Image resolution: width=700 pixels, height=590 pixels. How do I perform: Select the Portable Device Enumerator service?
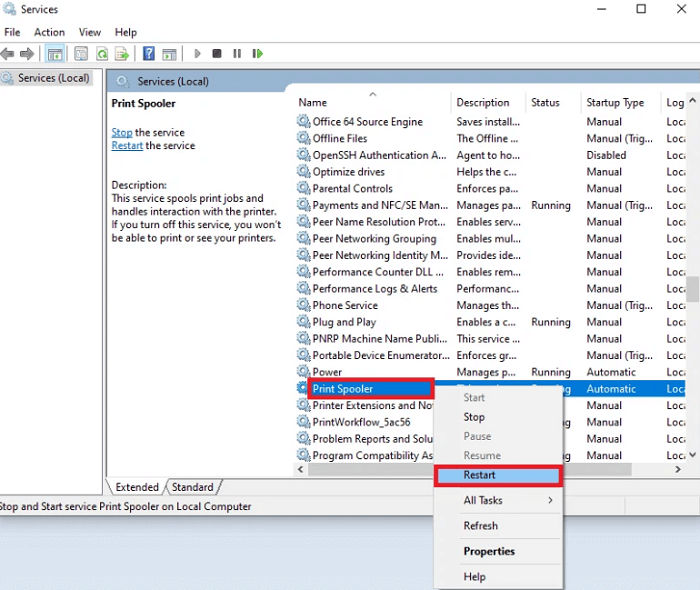pos(490,355)
